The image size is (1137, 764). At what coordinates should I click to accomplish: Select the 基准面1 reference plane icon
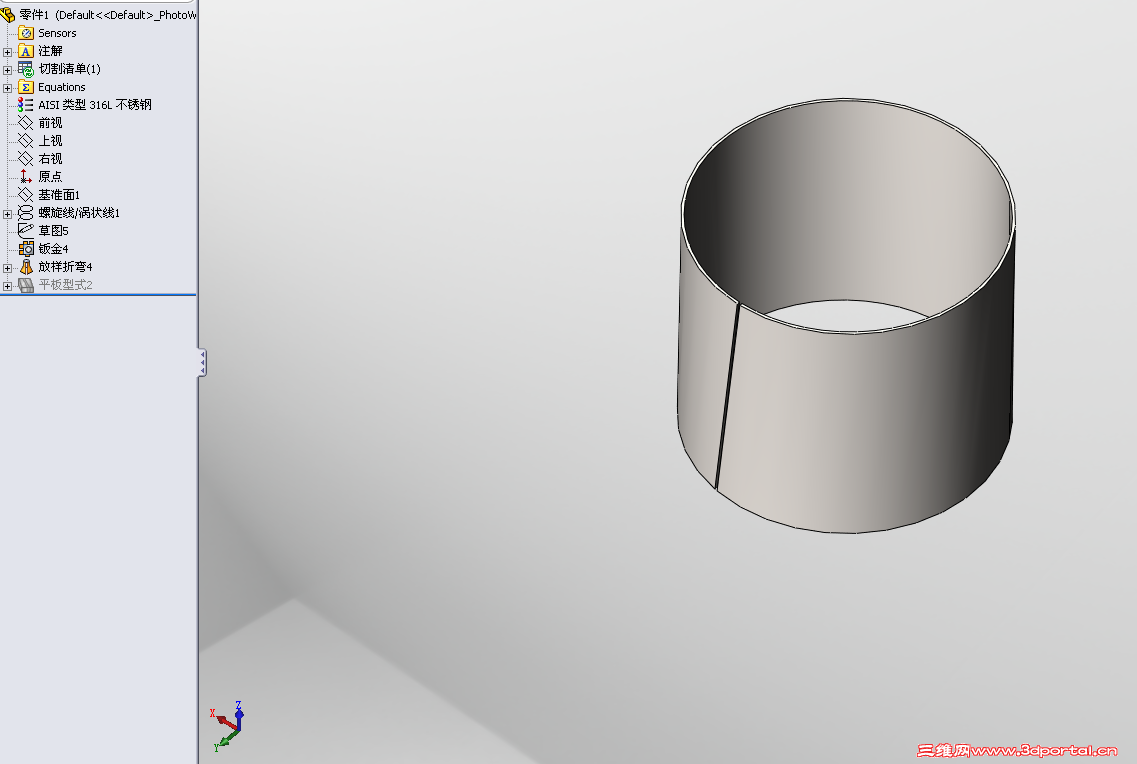point(25,194)
